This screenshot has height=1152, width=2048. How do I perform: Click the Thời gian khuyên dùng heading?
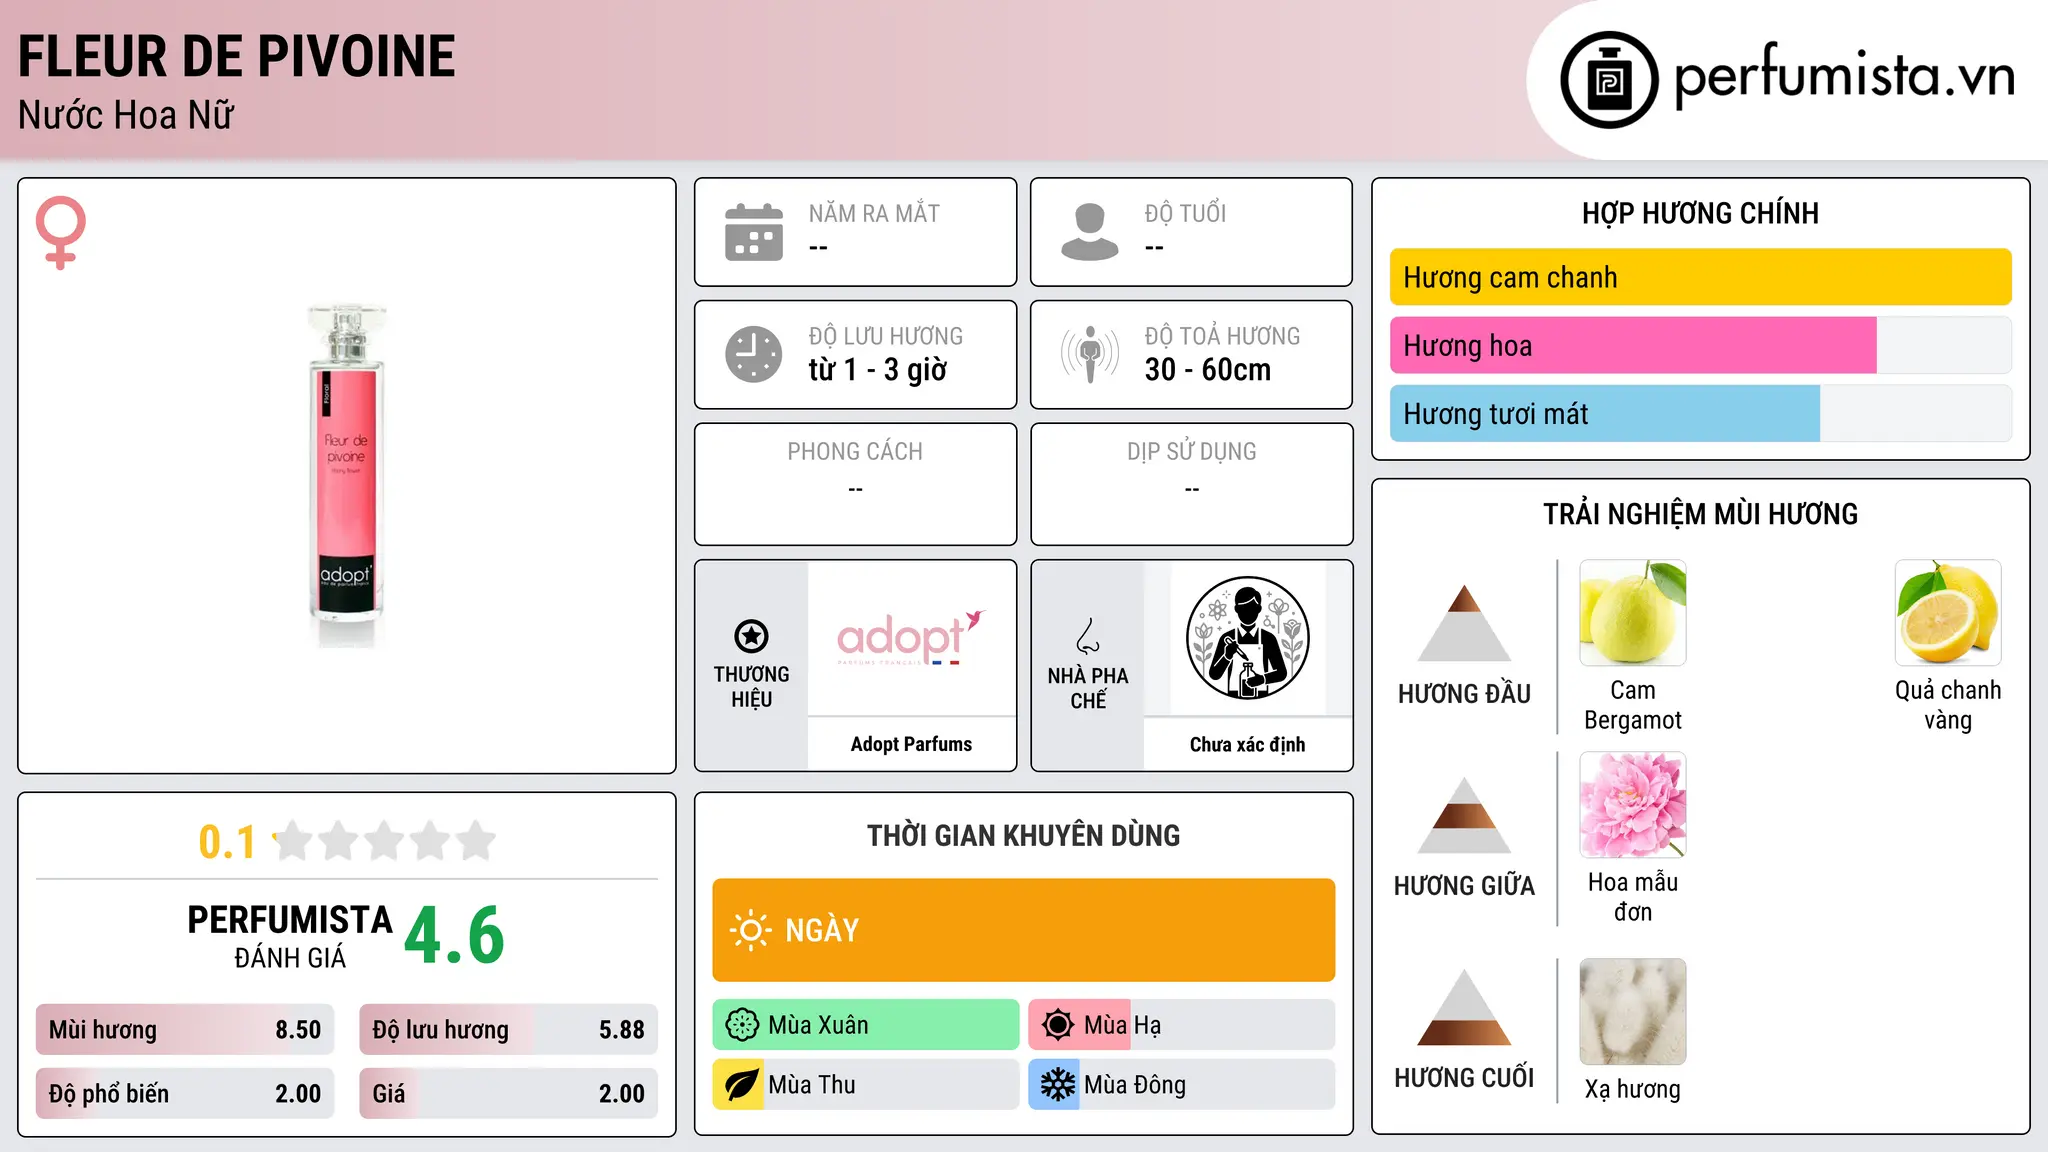click(1023, 835)
